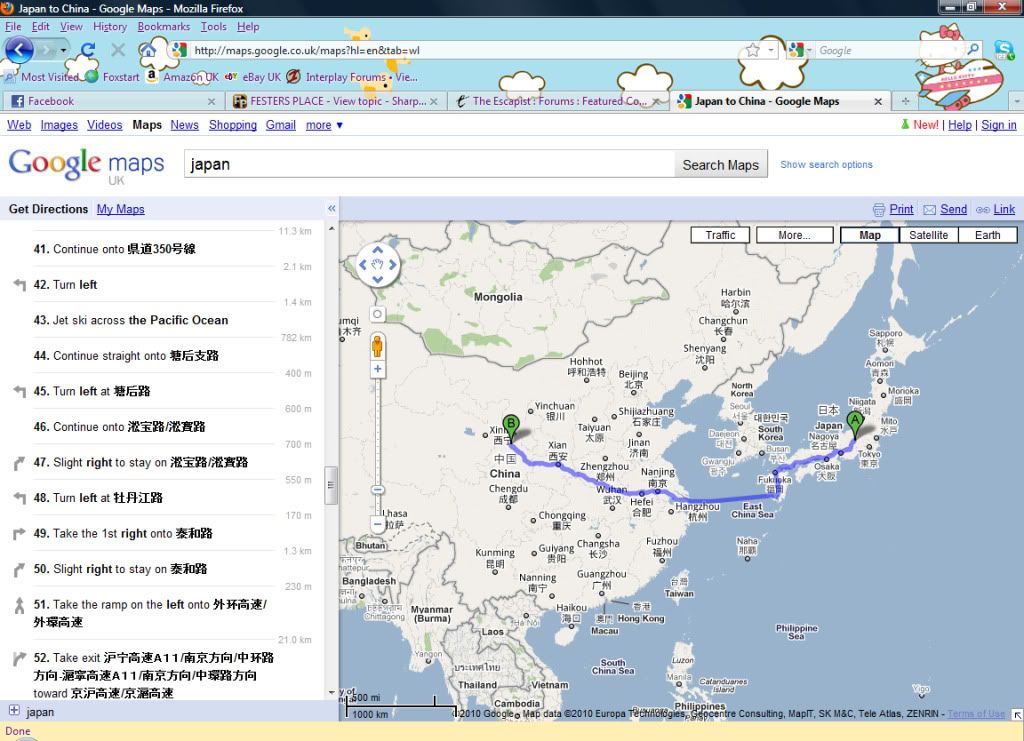Open the Amazon UK bookmark
1024x741 pixels.
pos(183,77)
